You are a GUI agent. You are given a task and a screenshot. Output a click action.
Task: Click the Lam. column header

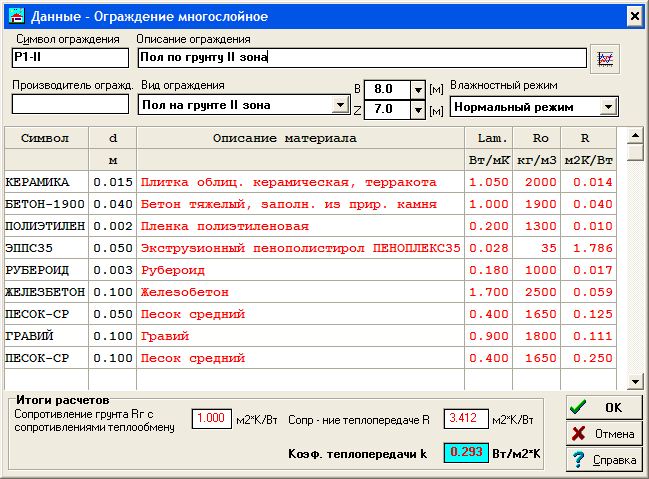pyautogui.click(x=489, y=138)
